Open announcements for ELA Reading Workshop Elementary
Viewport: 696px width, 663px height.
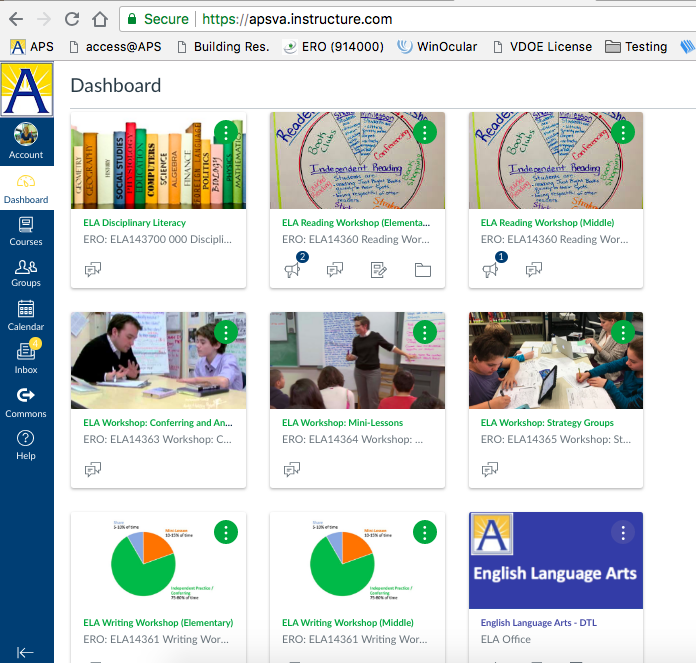tap(293, 269)
